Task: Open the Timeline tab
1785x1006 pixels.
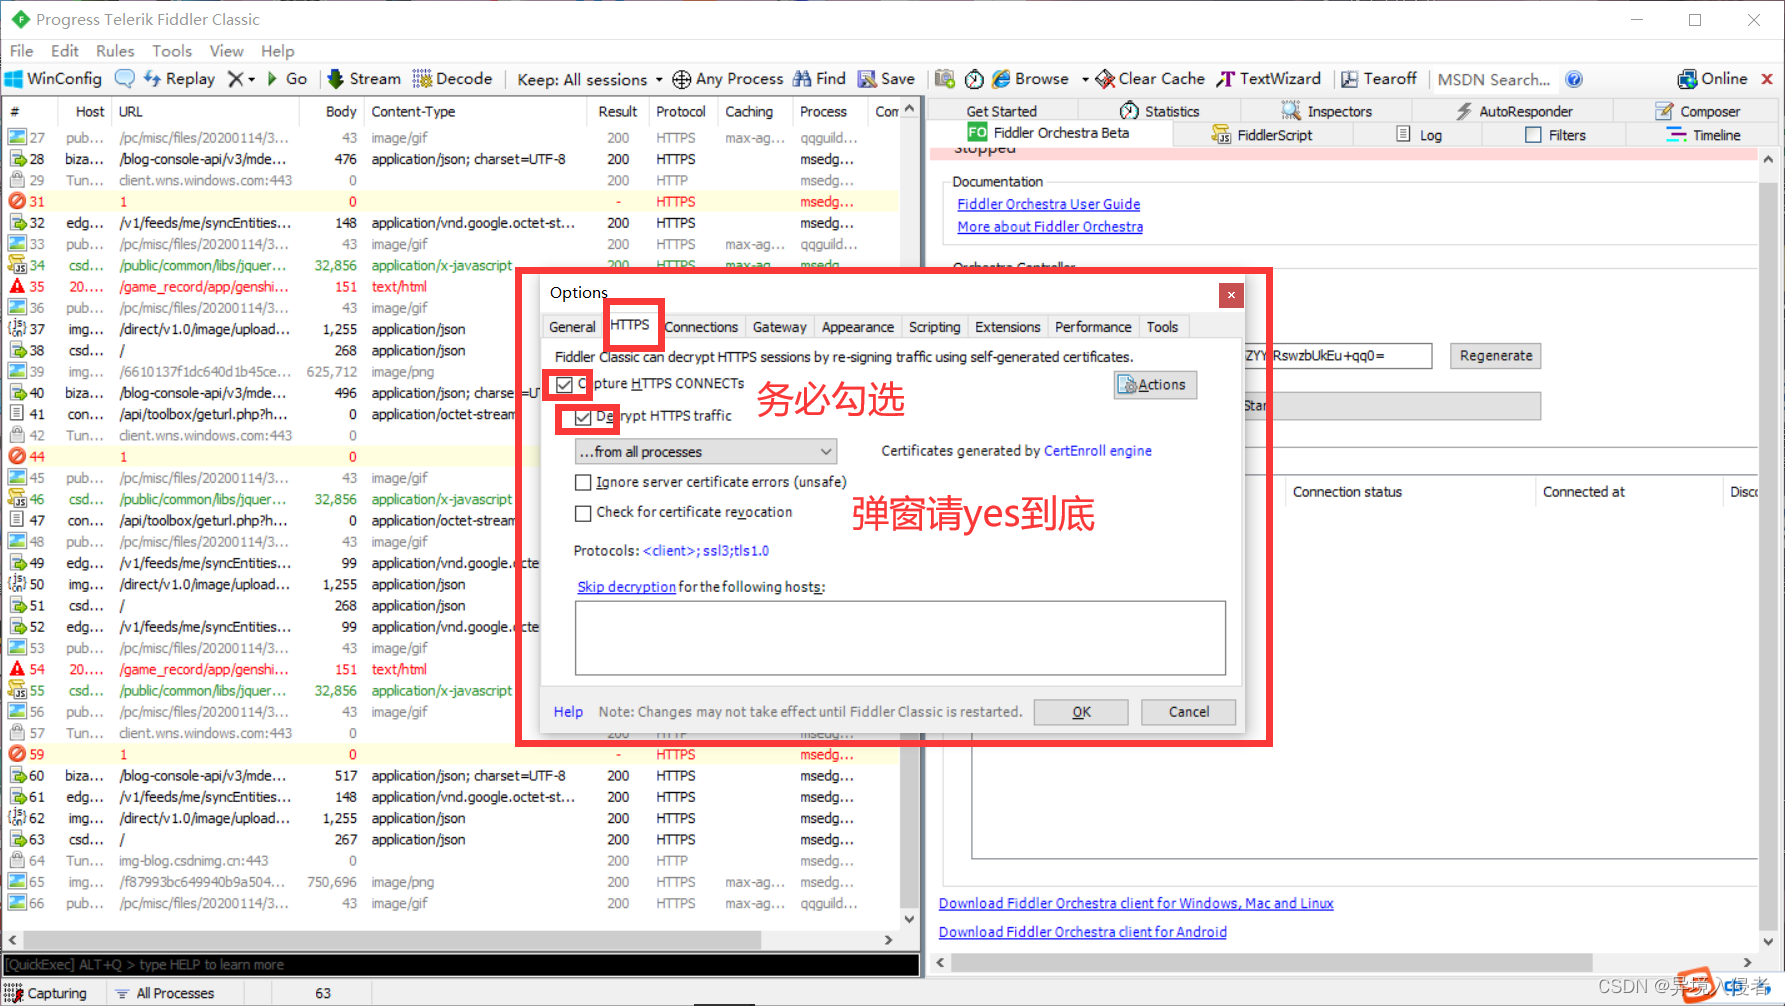Action: click(x=1703, y=135)
